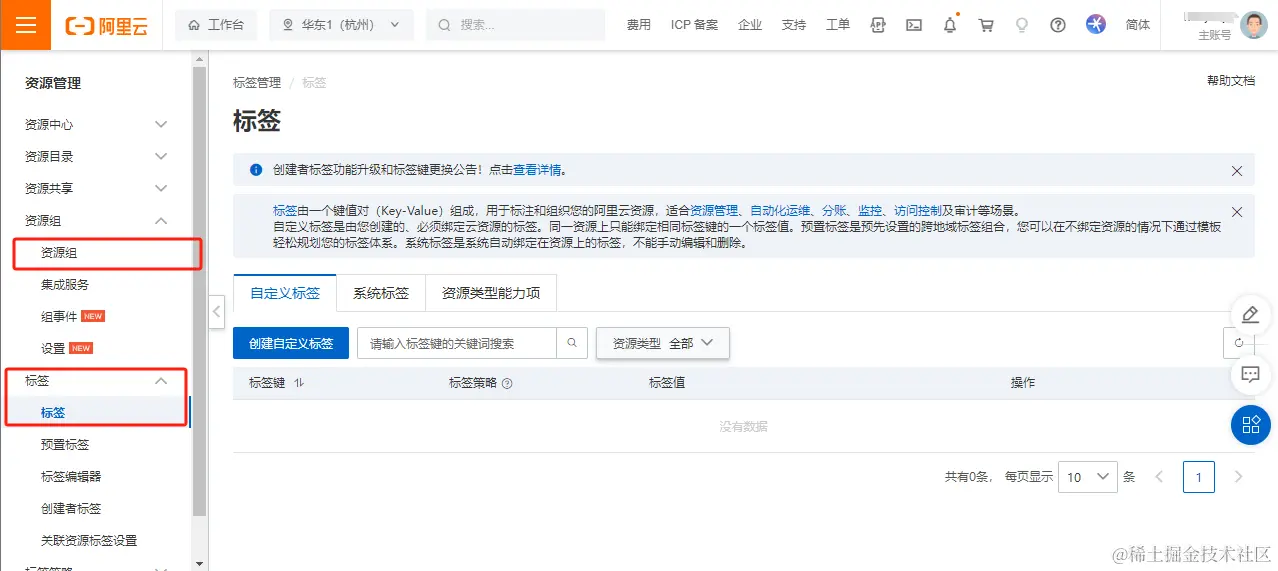The image size is (1278, 571).
Task: Follow the 查看详情 link
Action: 537,170
